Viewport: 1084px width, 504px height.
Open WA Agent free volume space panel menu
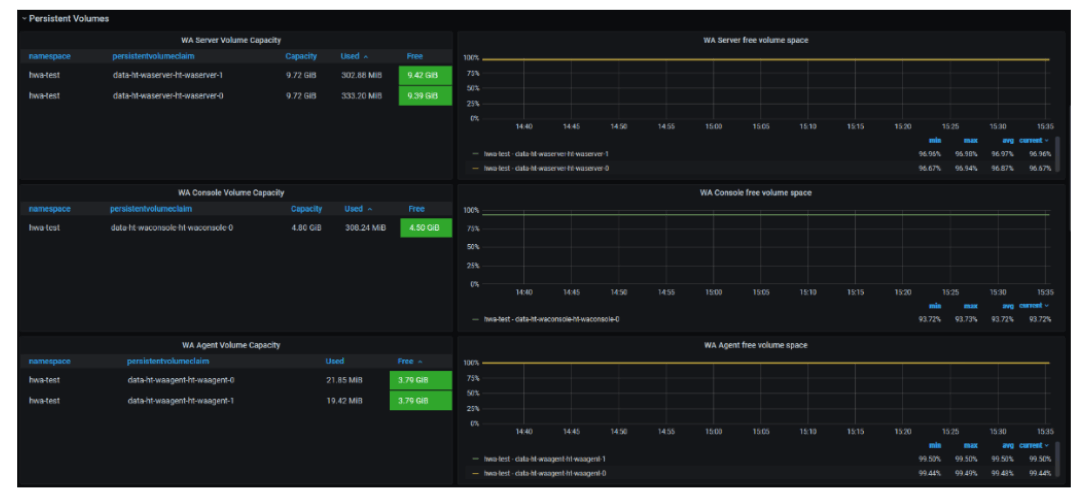click(755, 345)
